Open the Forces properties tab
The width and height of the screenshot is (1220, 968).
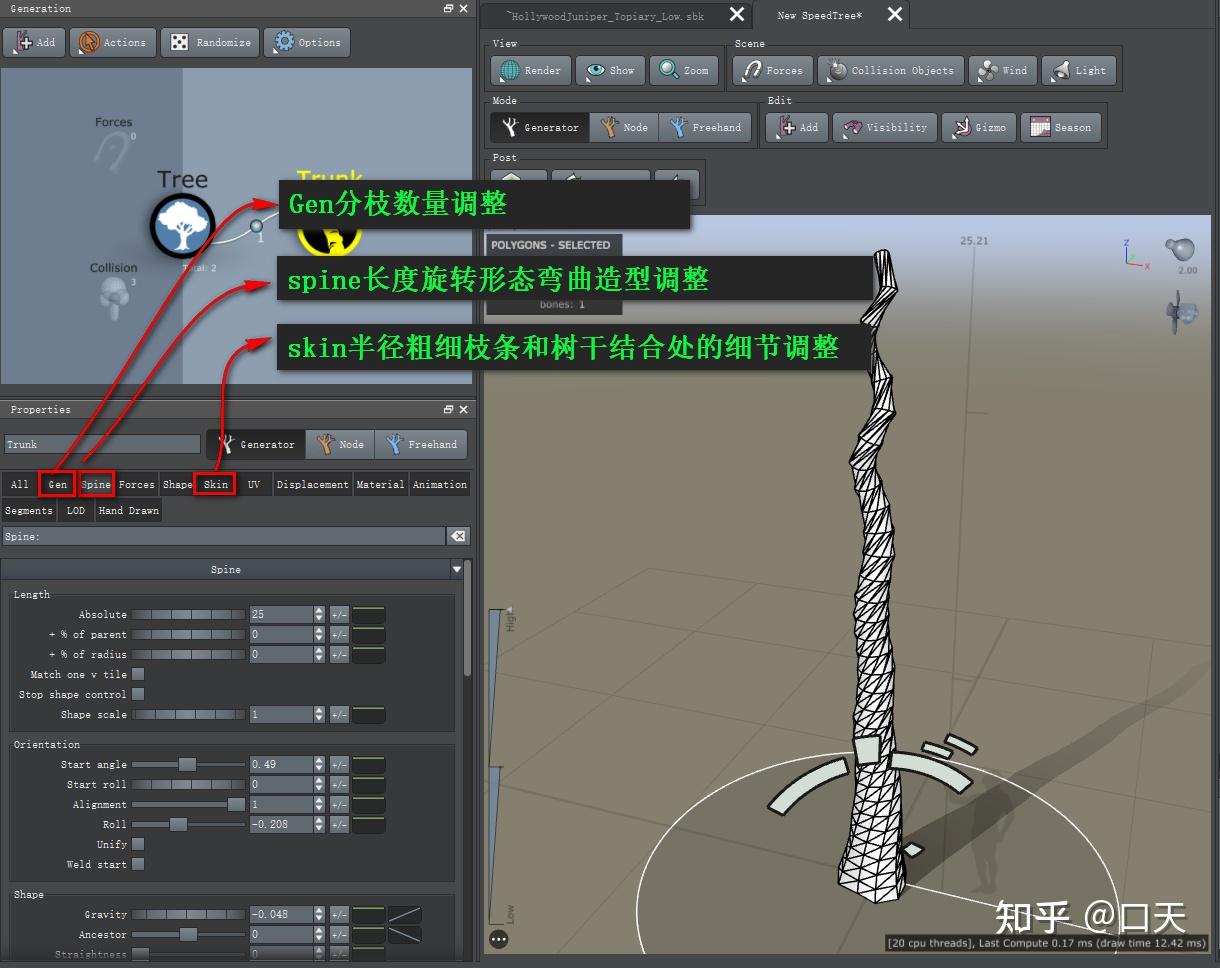(x=137, y=484)
